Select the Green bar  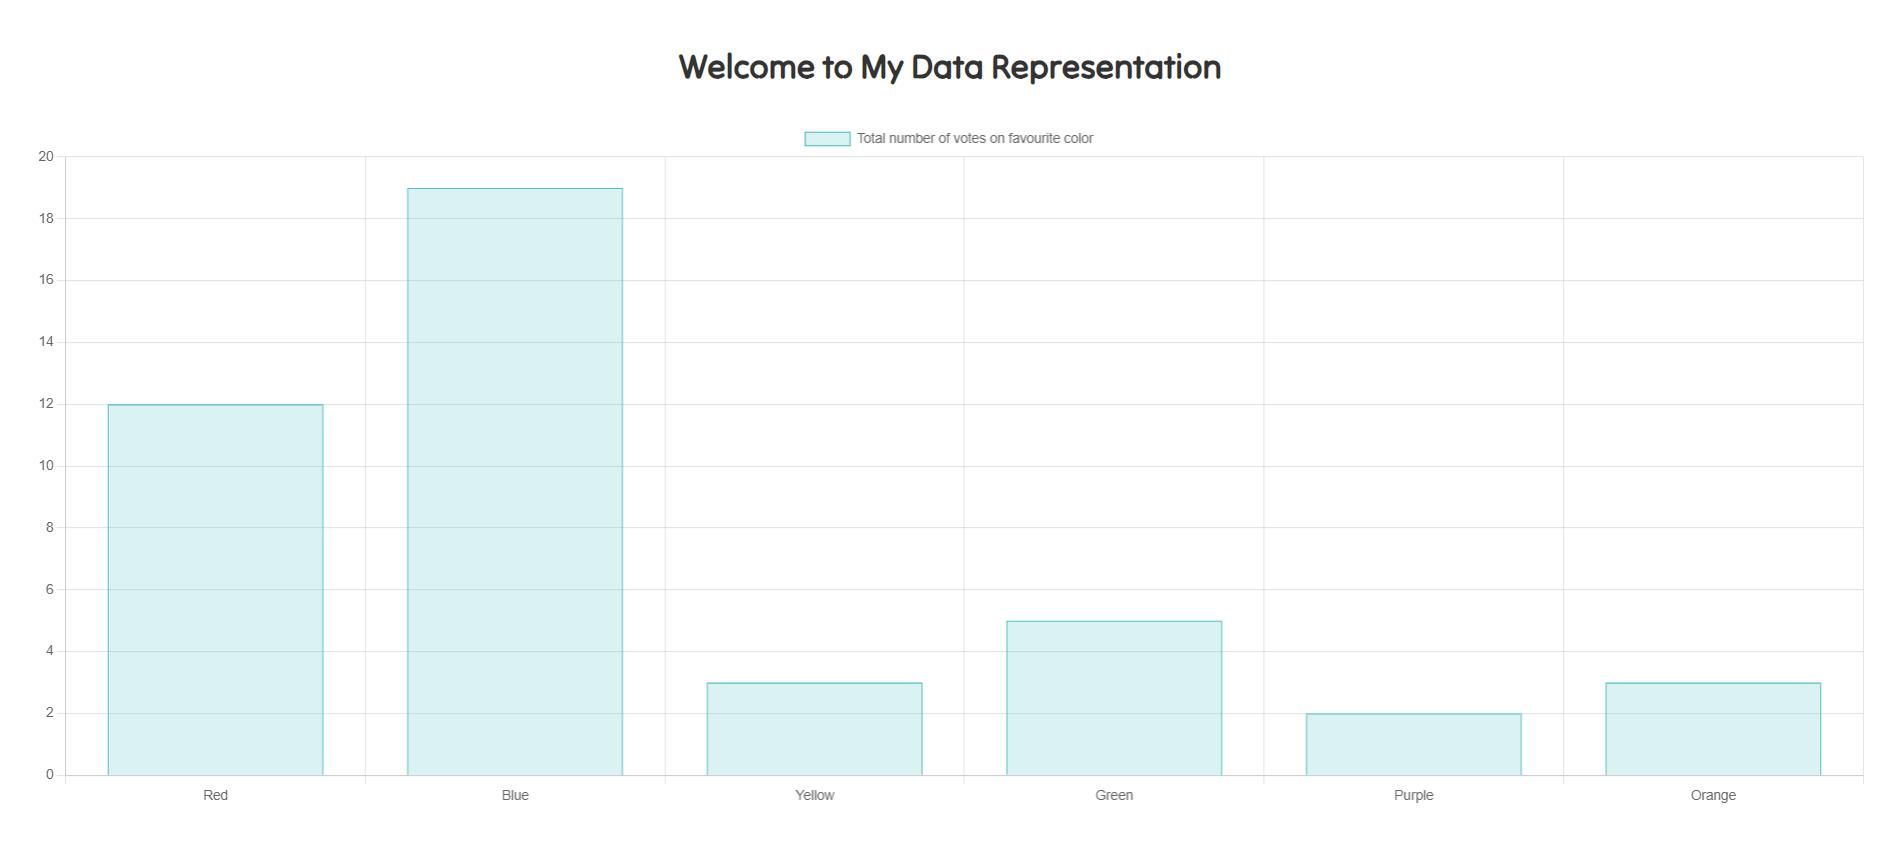(1113, 698)
